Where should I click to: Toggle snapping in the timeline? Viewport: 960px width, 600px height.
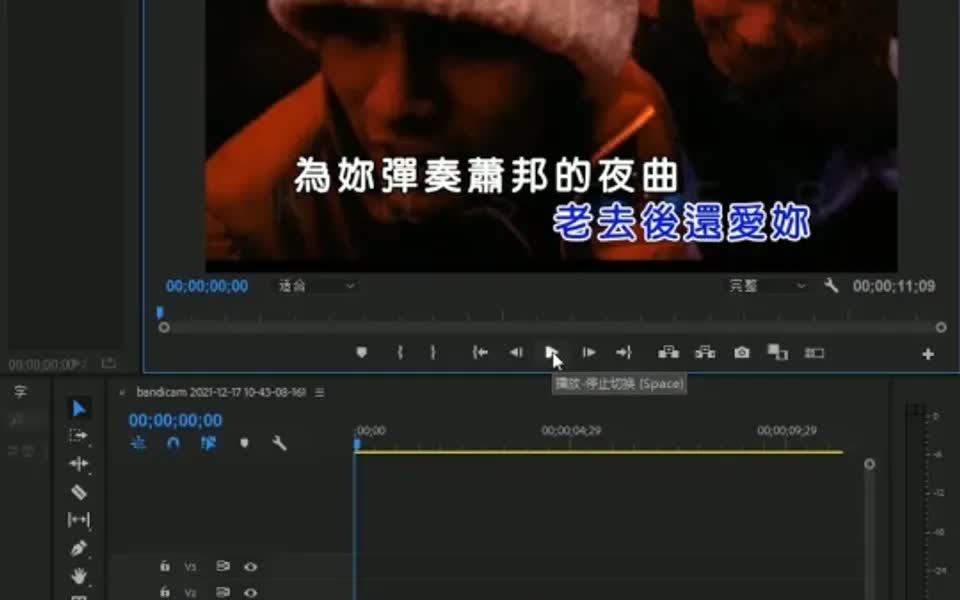[x=171, y=444]
